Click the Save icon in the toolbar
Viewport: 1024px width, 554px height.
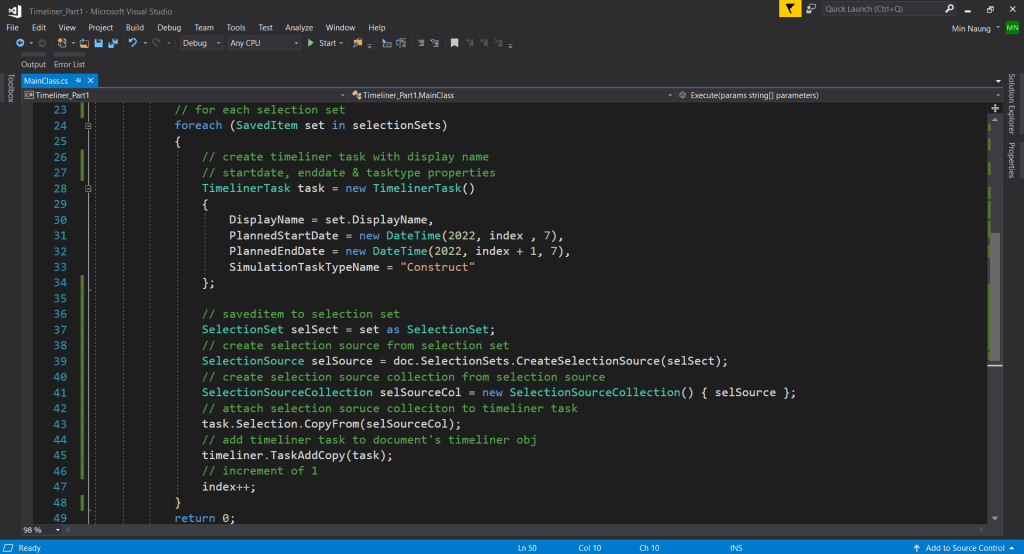tap(99, 43)
